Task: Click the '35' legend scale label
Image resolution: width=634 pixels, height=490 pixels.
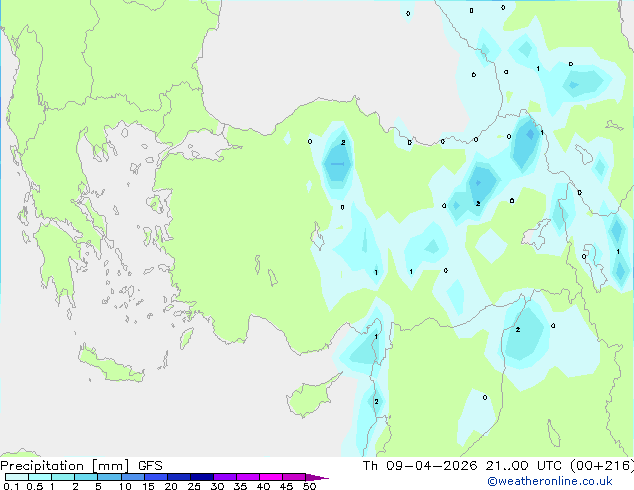Action: 240,486
